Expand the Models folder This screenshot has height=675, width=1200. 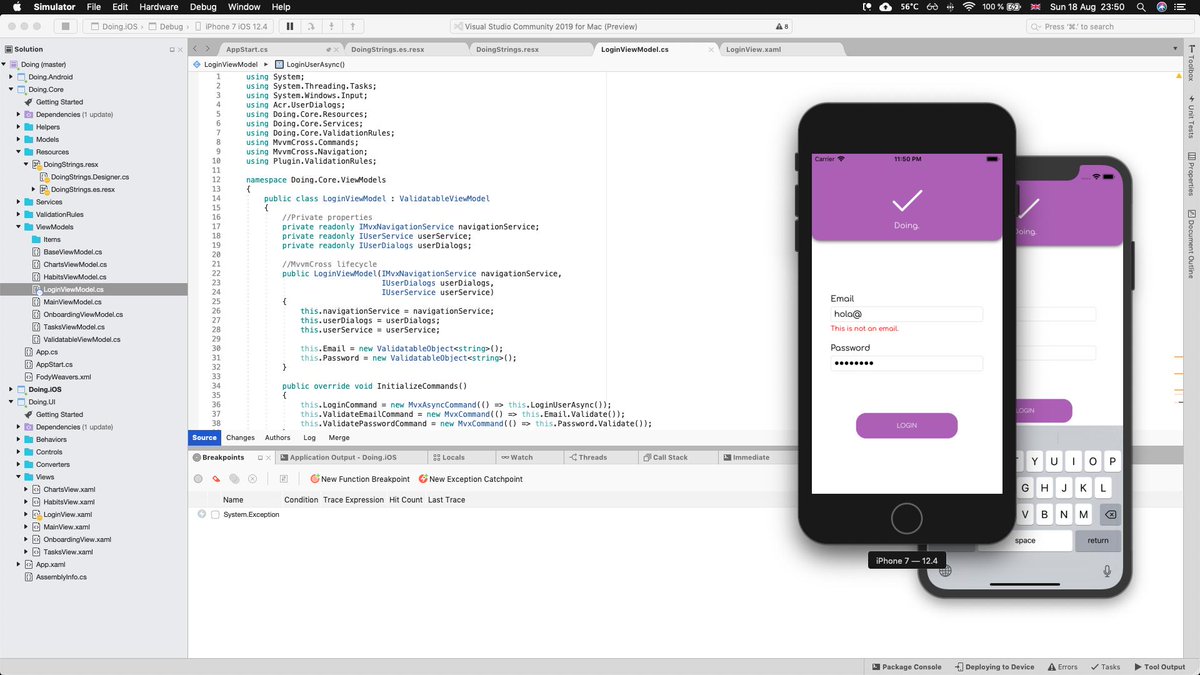(18, 139)
